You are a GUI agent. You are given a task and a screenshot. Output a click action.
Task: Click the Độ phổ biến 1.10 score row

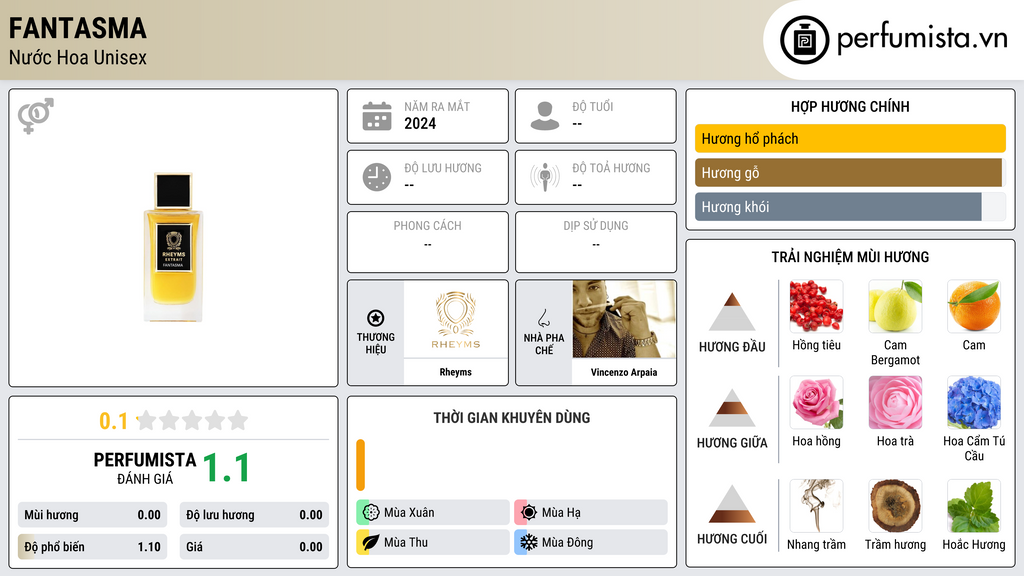pyautogui.click(x=92, y=547)
